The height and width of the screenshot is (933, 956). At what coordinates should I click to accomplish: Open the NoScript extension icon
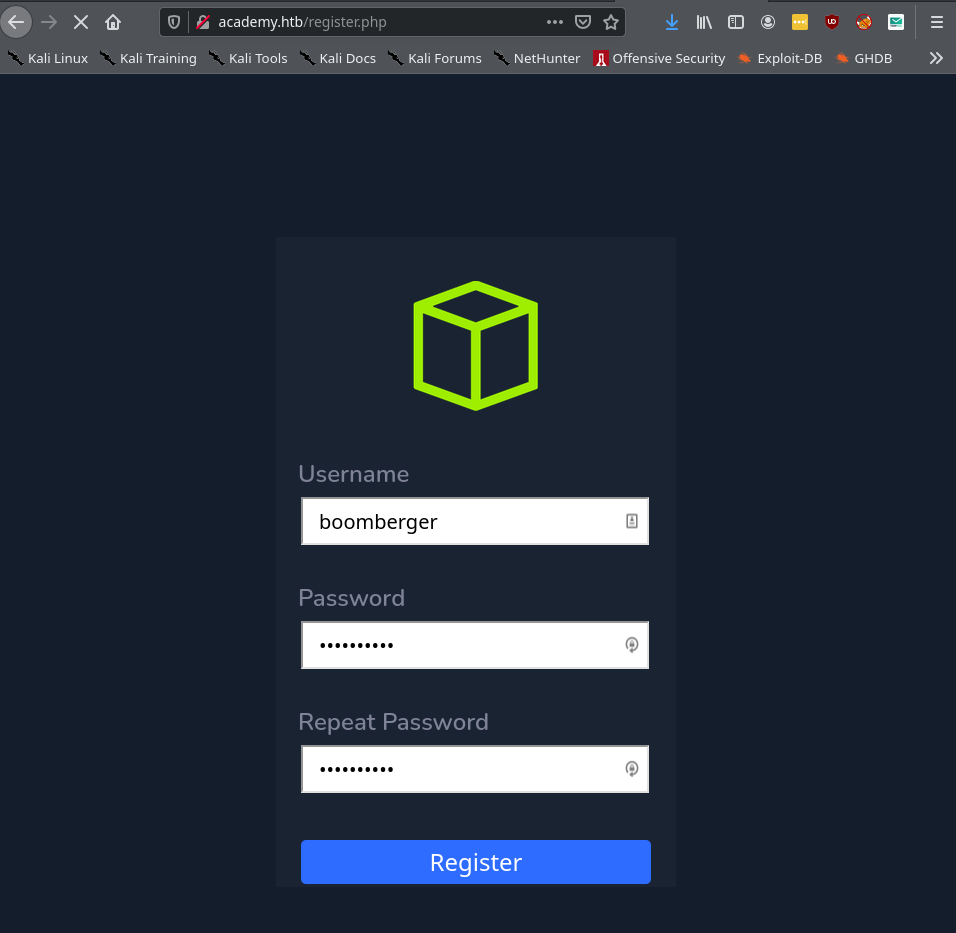[863, 21]
